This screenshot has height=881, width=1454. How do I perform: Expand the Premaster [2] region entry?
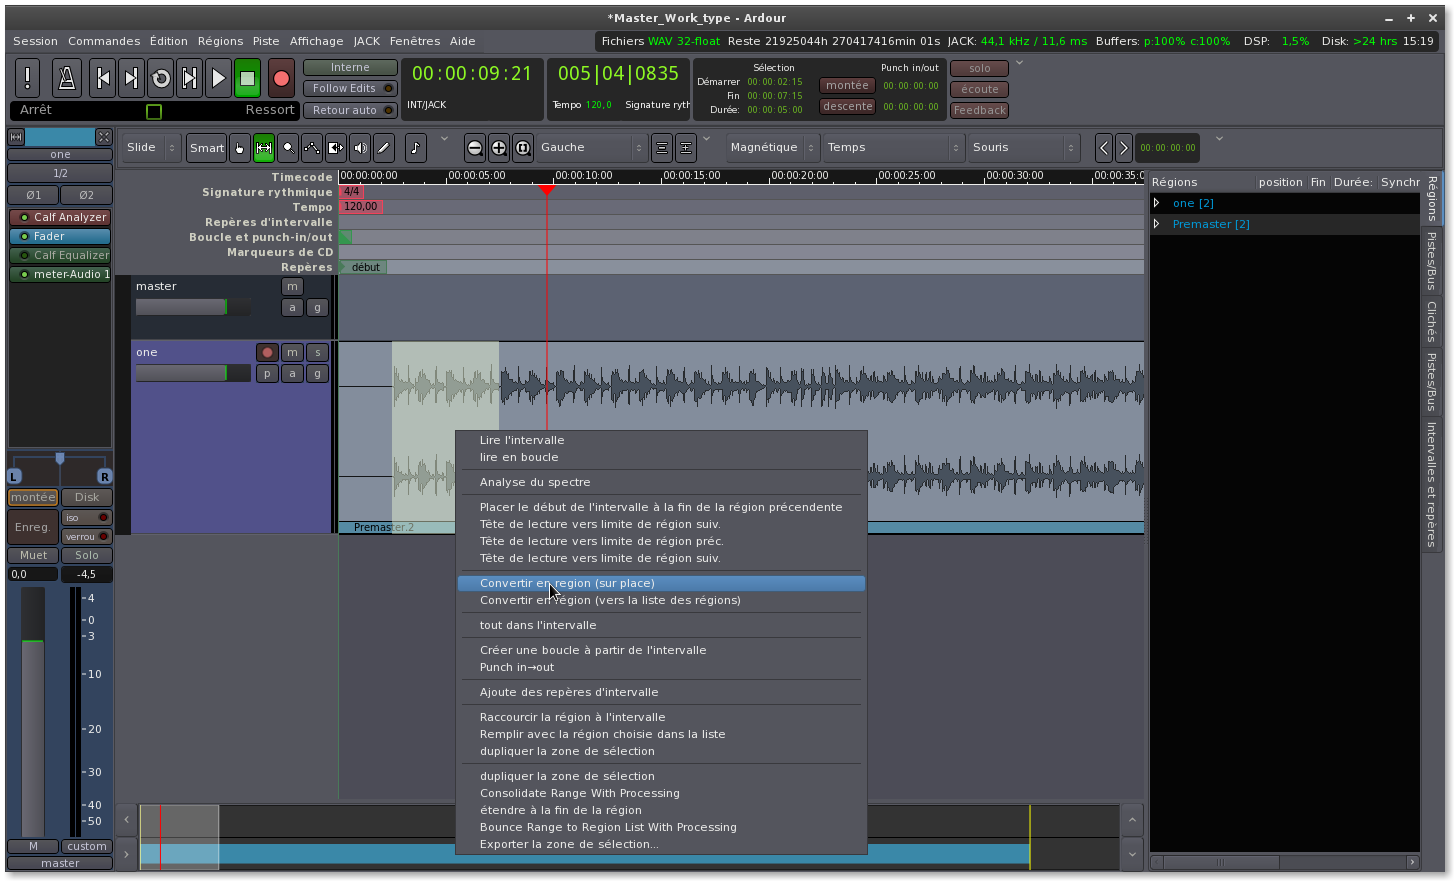(x=1157, y=224)
